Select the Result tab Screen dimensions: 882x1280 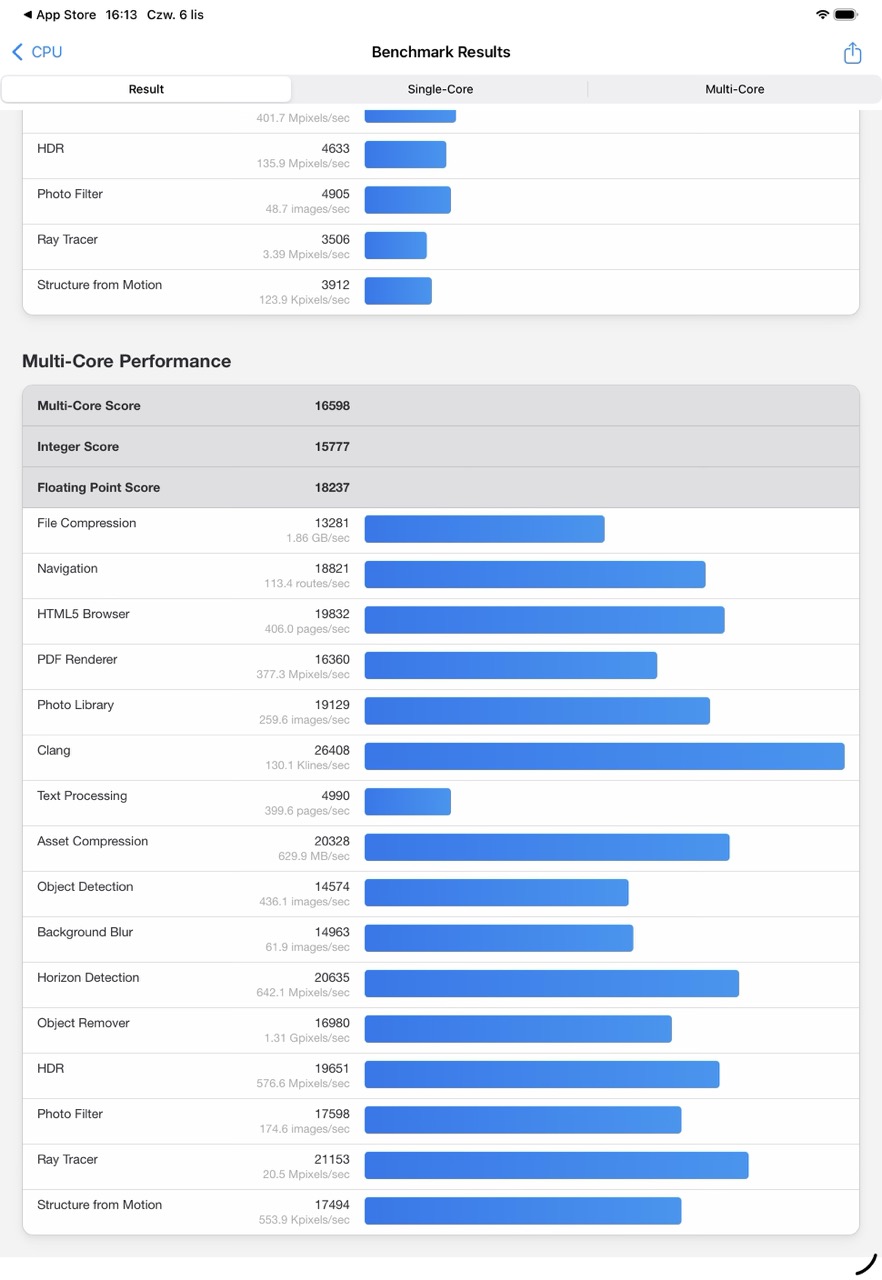click(146, 89)
